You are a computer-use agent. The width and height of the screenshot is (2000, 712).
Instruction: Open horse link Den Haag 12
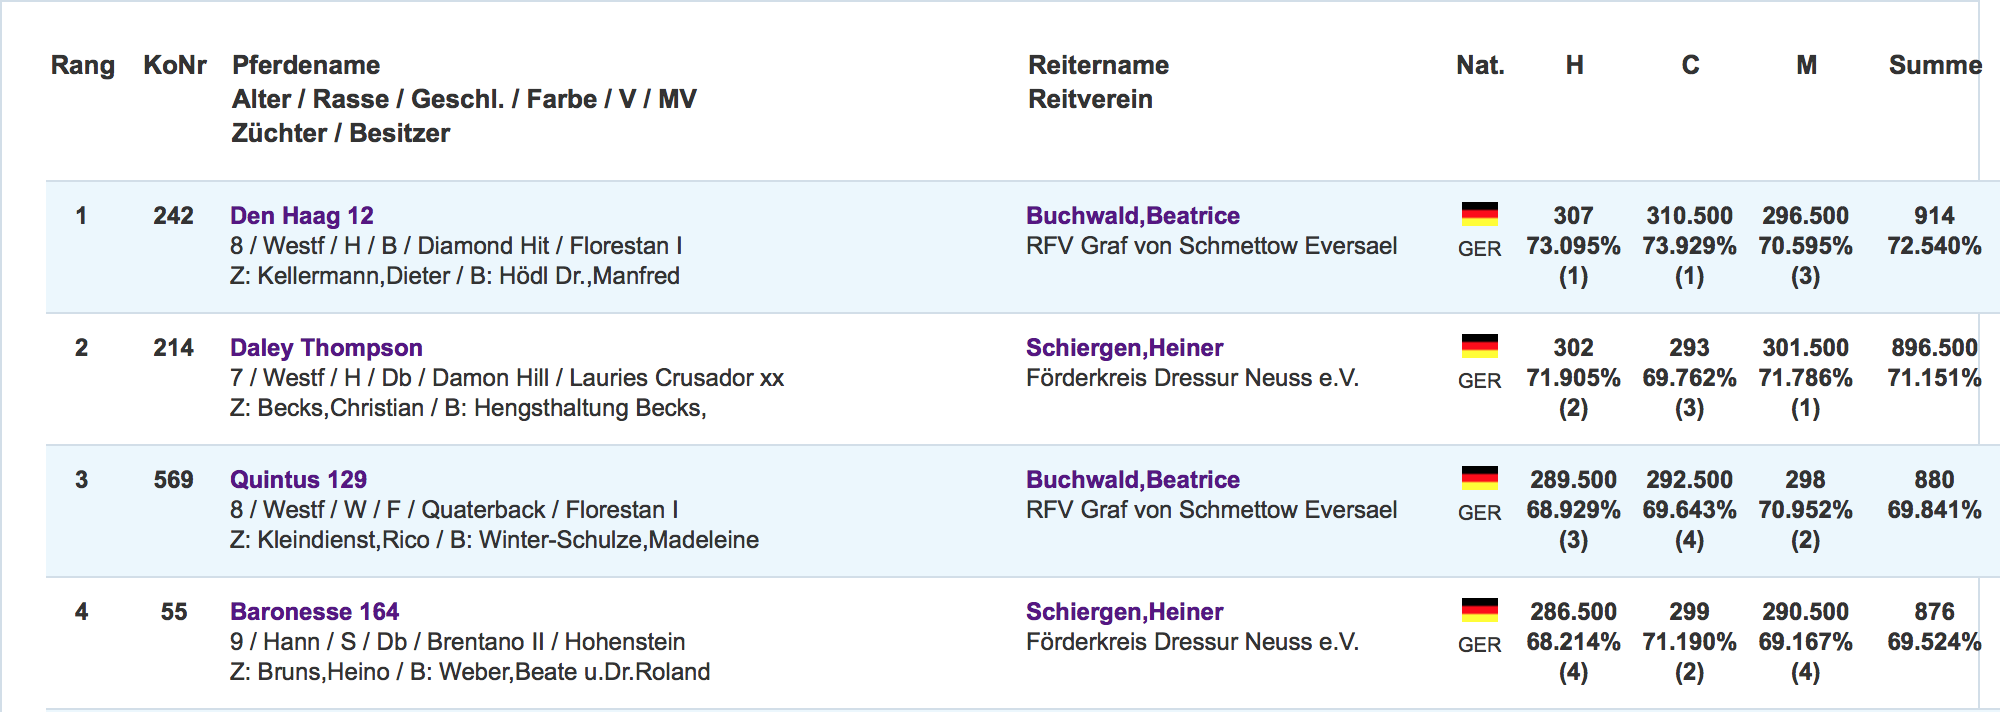click(x=302, y=216)
